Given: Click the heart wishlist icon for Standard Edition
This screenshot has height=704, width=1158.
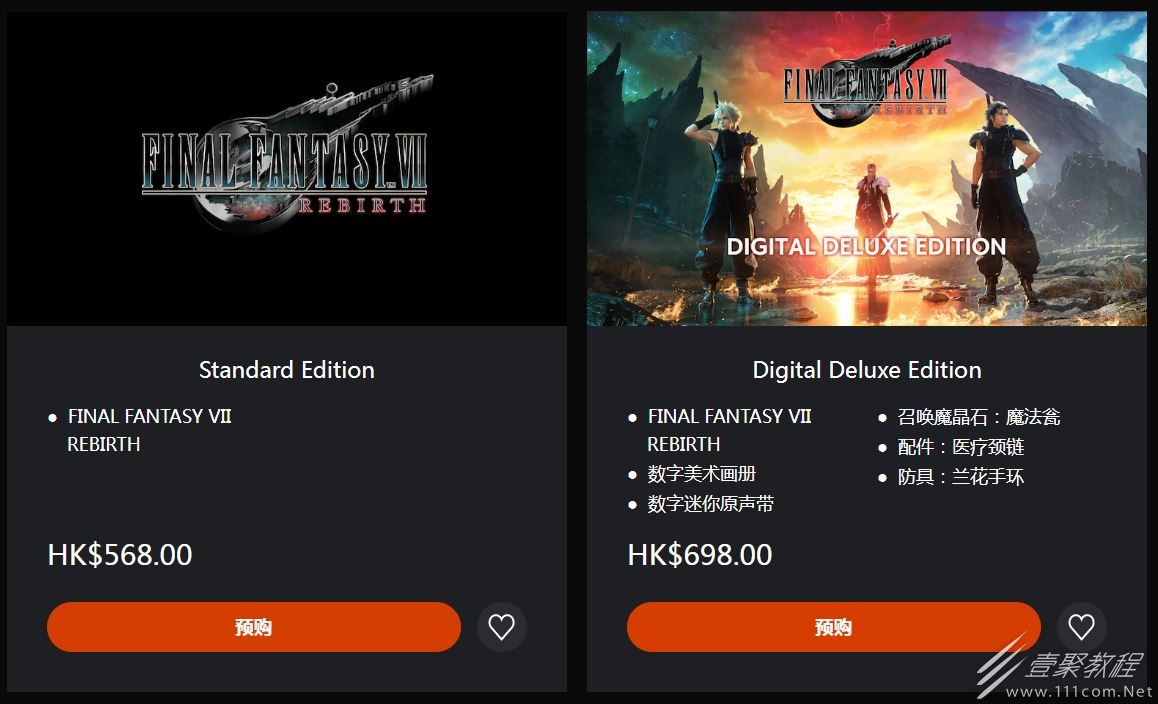Looking at the screenshot, I should point(501,627).
